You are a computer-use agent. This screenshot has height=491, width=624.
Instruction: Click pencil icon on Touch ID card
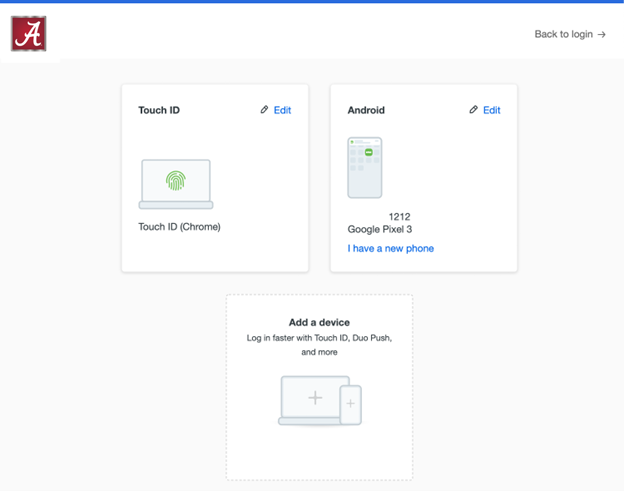(x=264, y=109)
